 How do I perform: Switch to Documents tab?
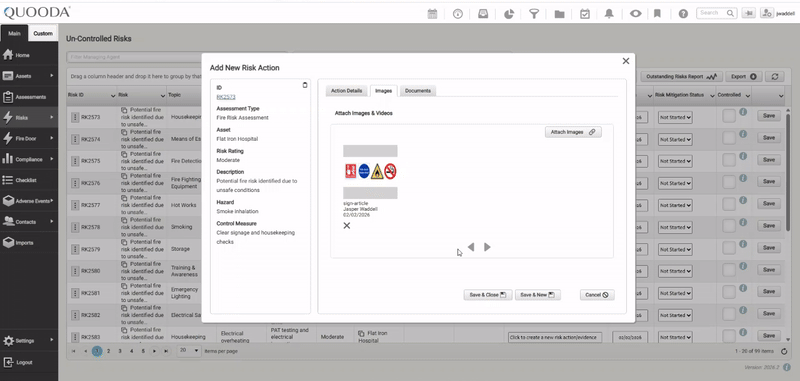coord(417,91)
